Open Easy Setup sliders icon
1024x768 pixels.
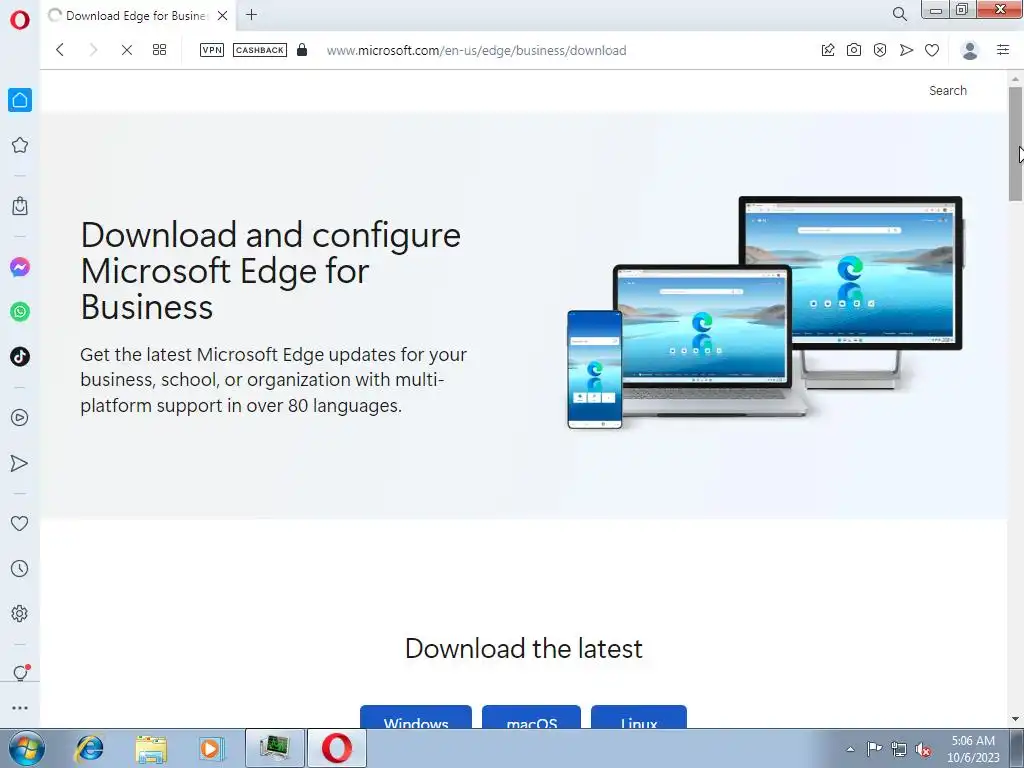[1003, 50]
